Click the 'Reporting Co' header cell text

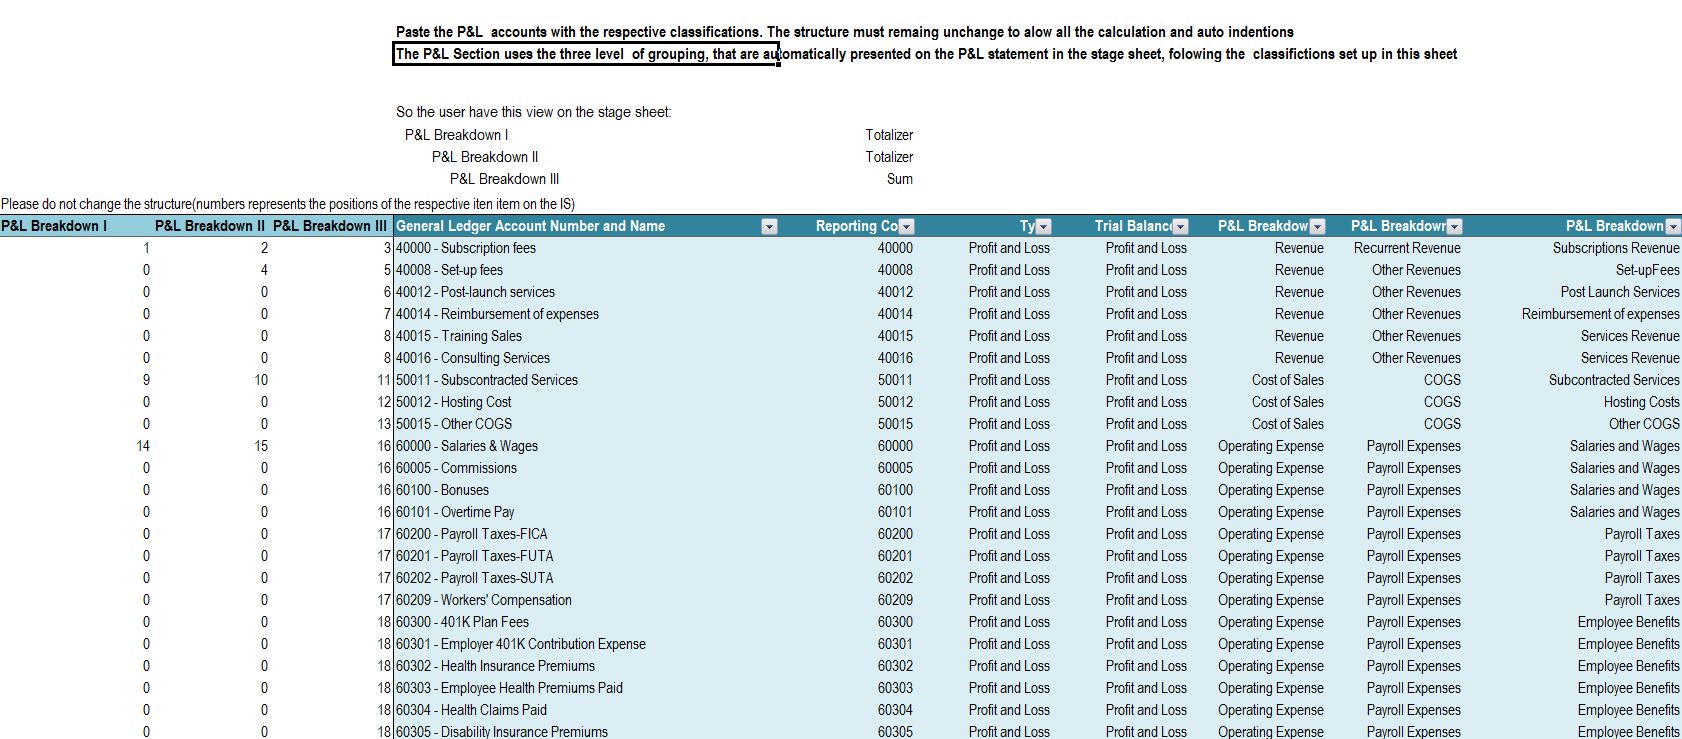tap(857, 226)
